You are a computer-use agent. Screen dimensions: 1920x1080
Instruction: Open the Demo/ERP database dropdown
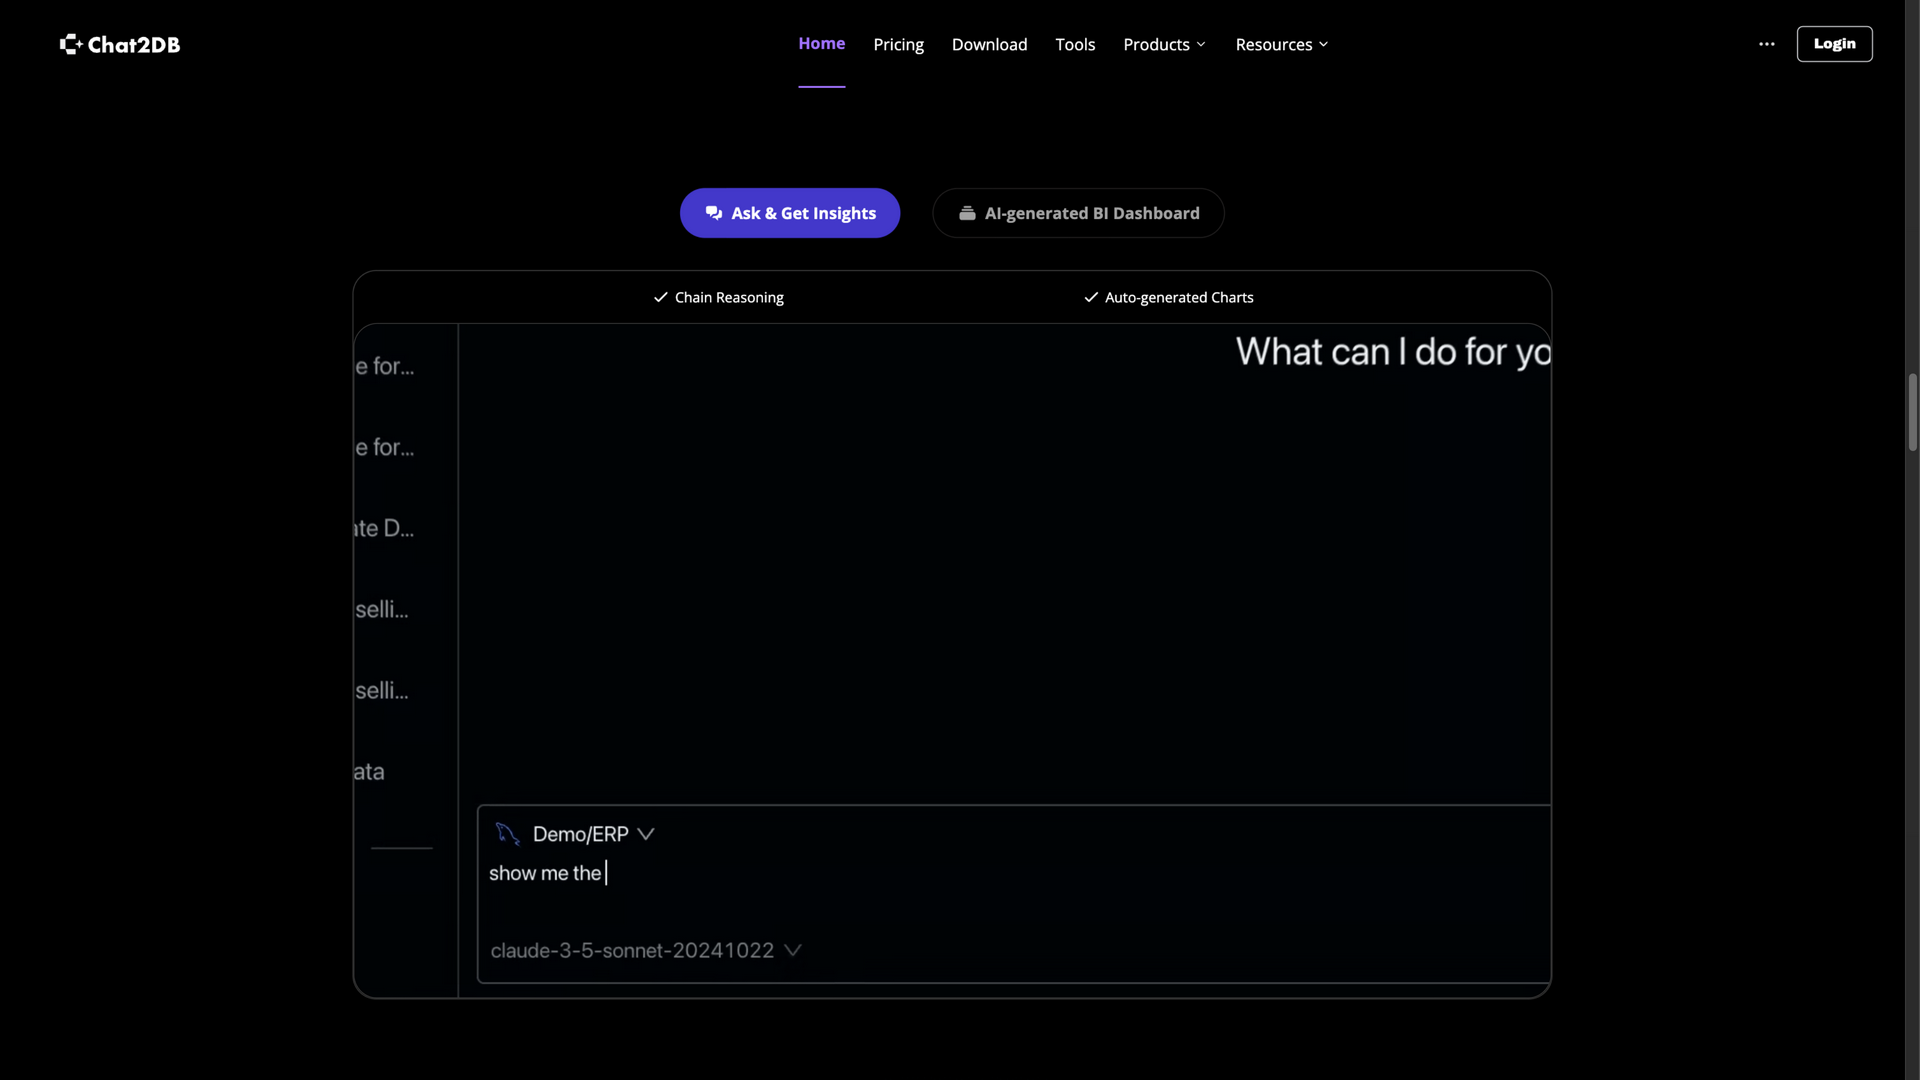point(593,834)
